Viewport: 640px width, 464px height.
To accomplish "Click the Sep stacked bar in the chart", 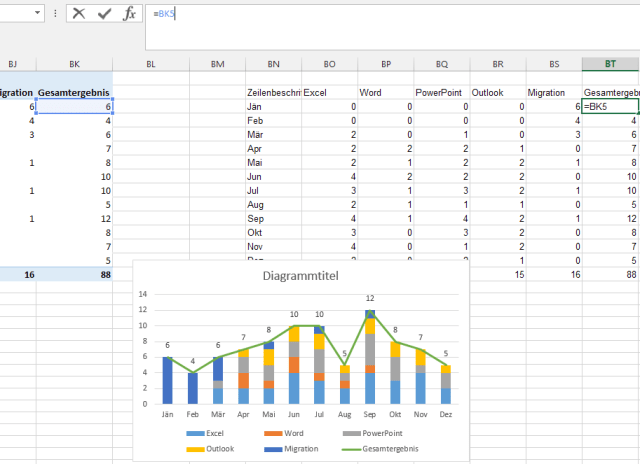I will pyautogui.click(x=370, y=359).
